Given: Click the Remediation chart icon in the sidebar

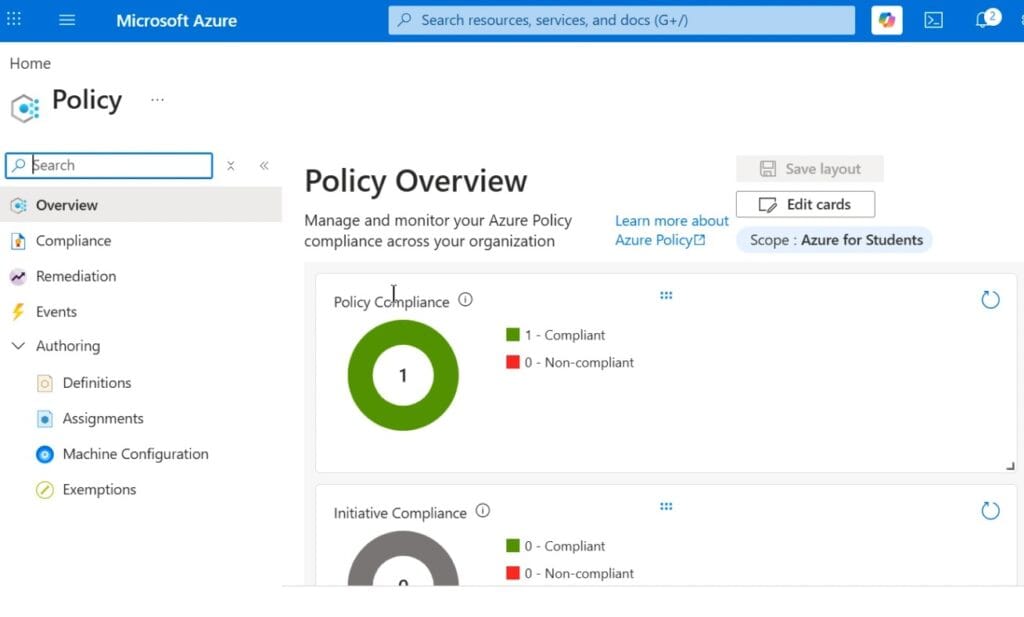Looking at the screenshot, I should coord(18,277).
